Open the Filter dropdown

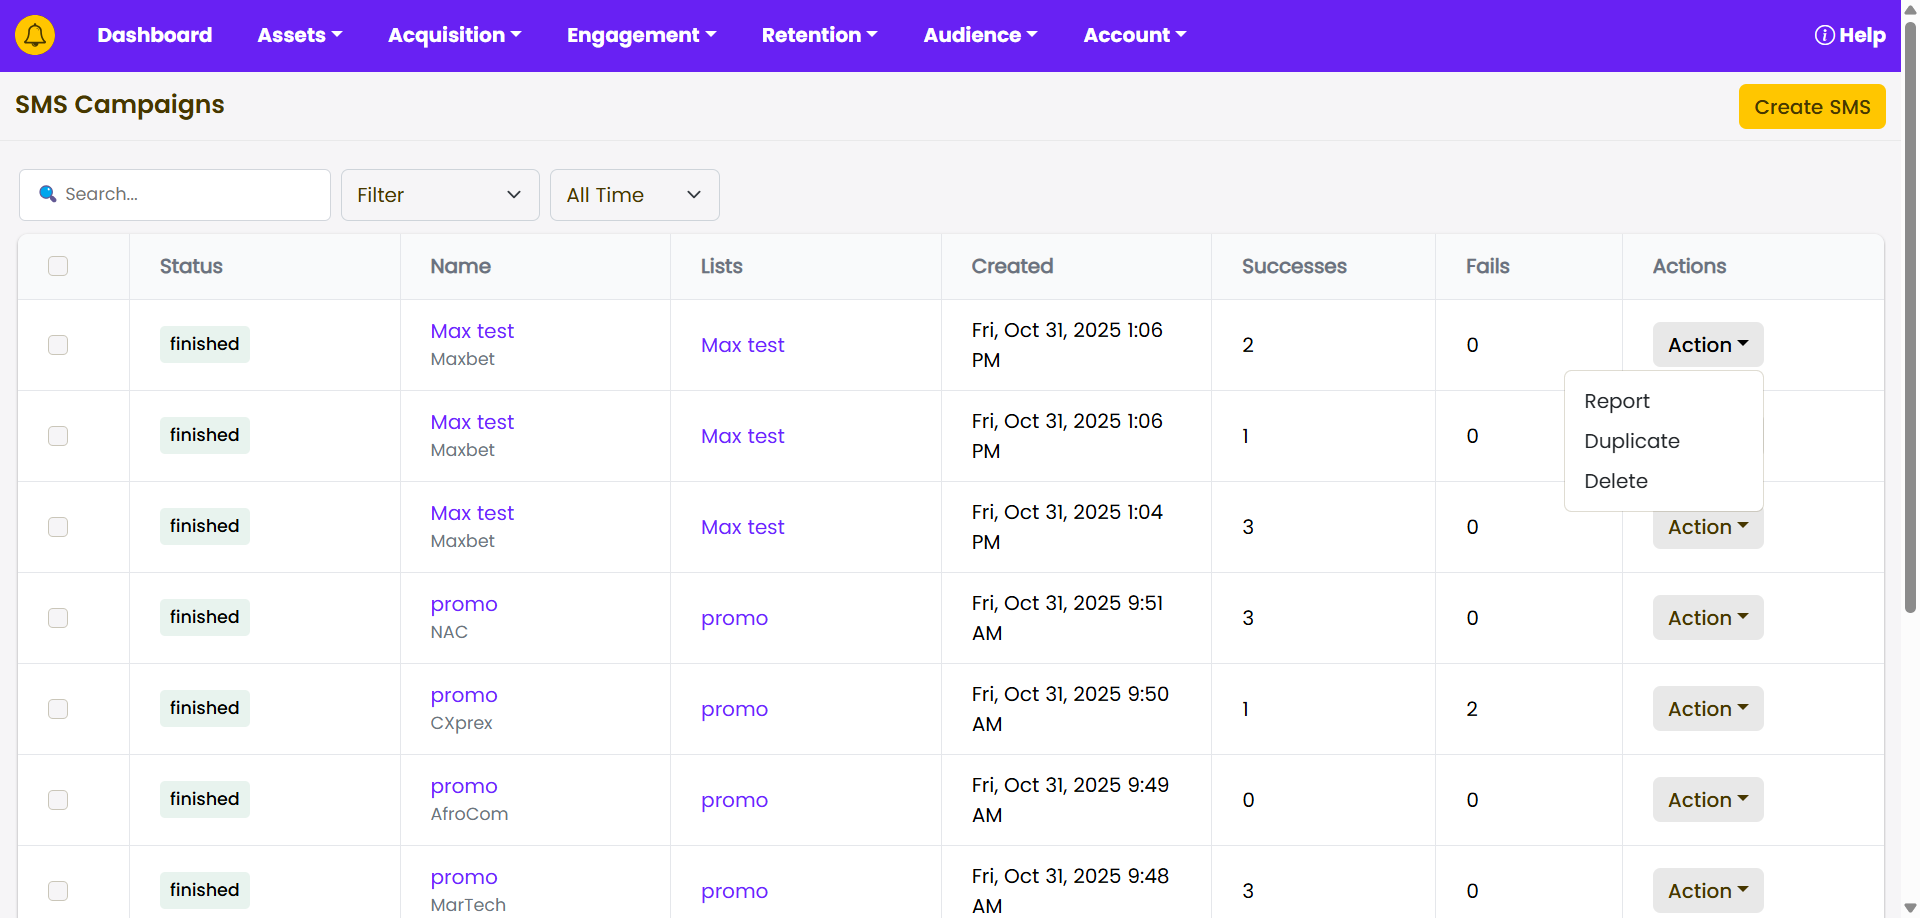click(439, 195)
